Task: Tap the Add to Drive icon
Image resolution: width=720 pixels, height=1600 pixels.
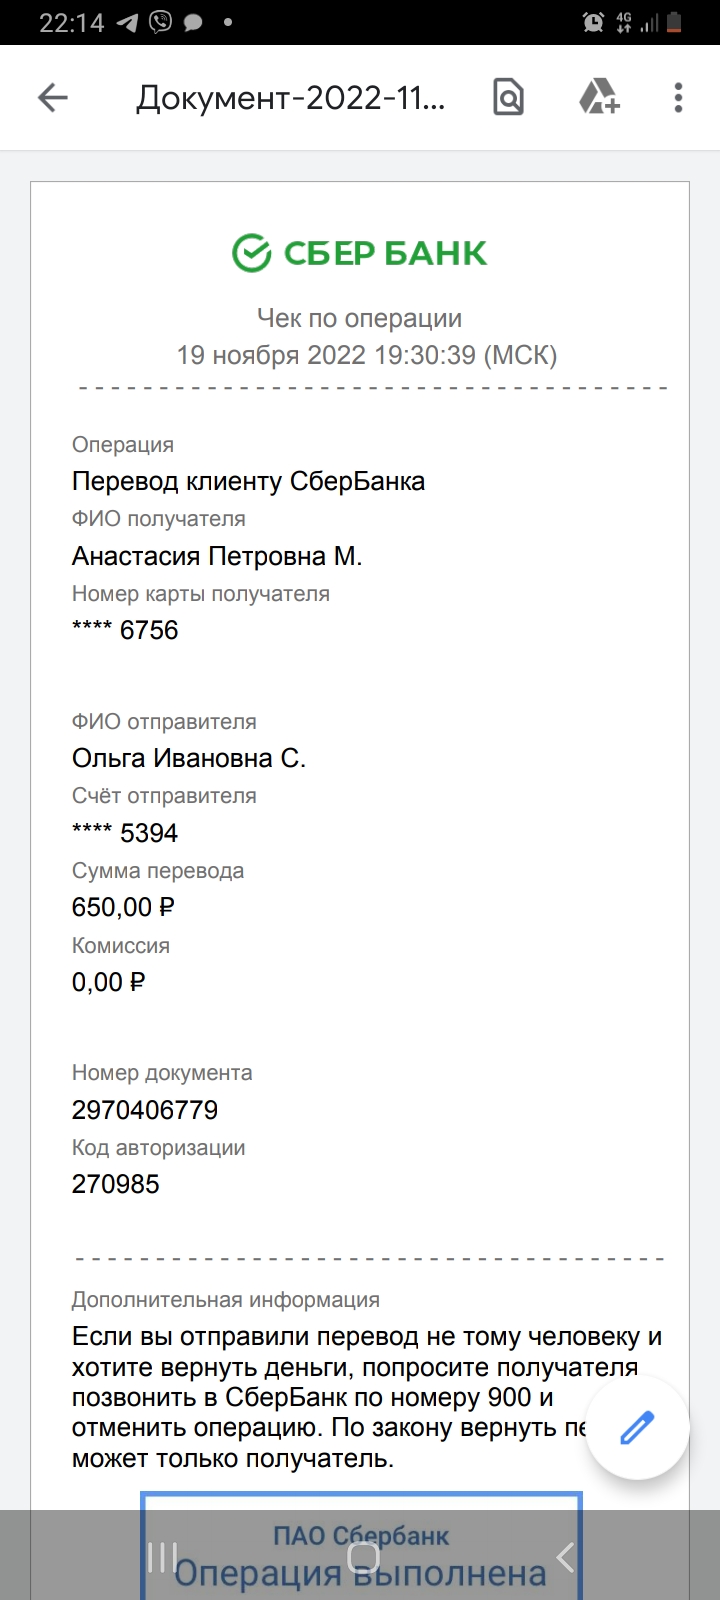Action: (x=599, y=97)
